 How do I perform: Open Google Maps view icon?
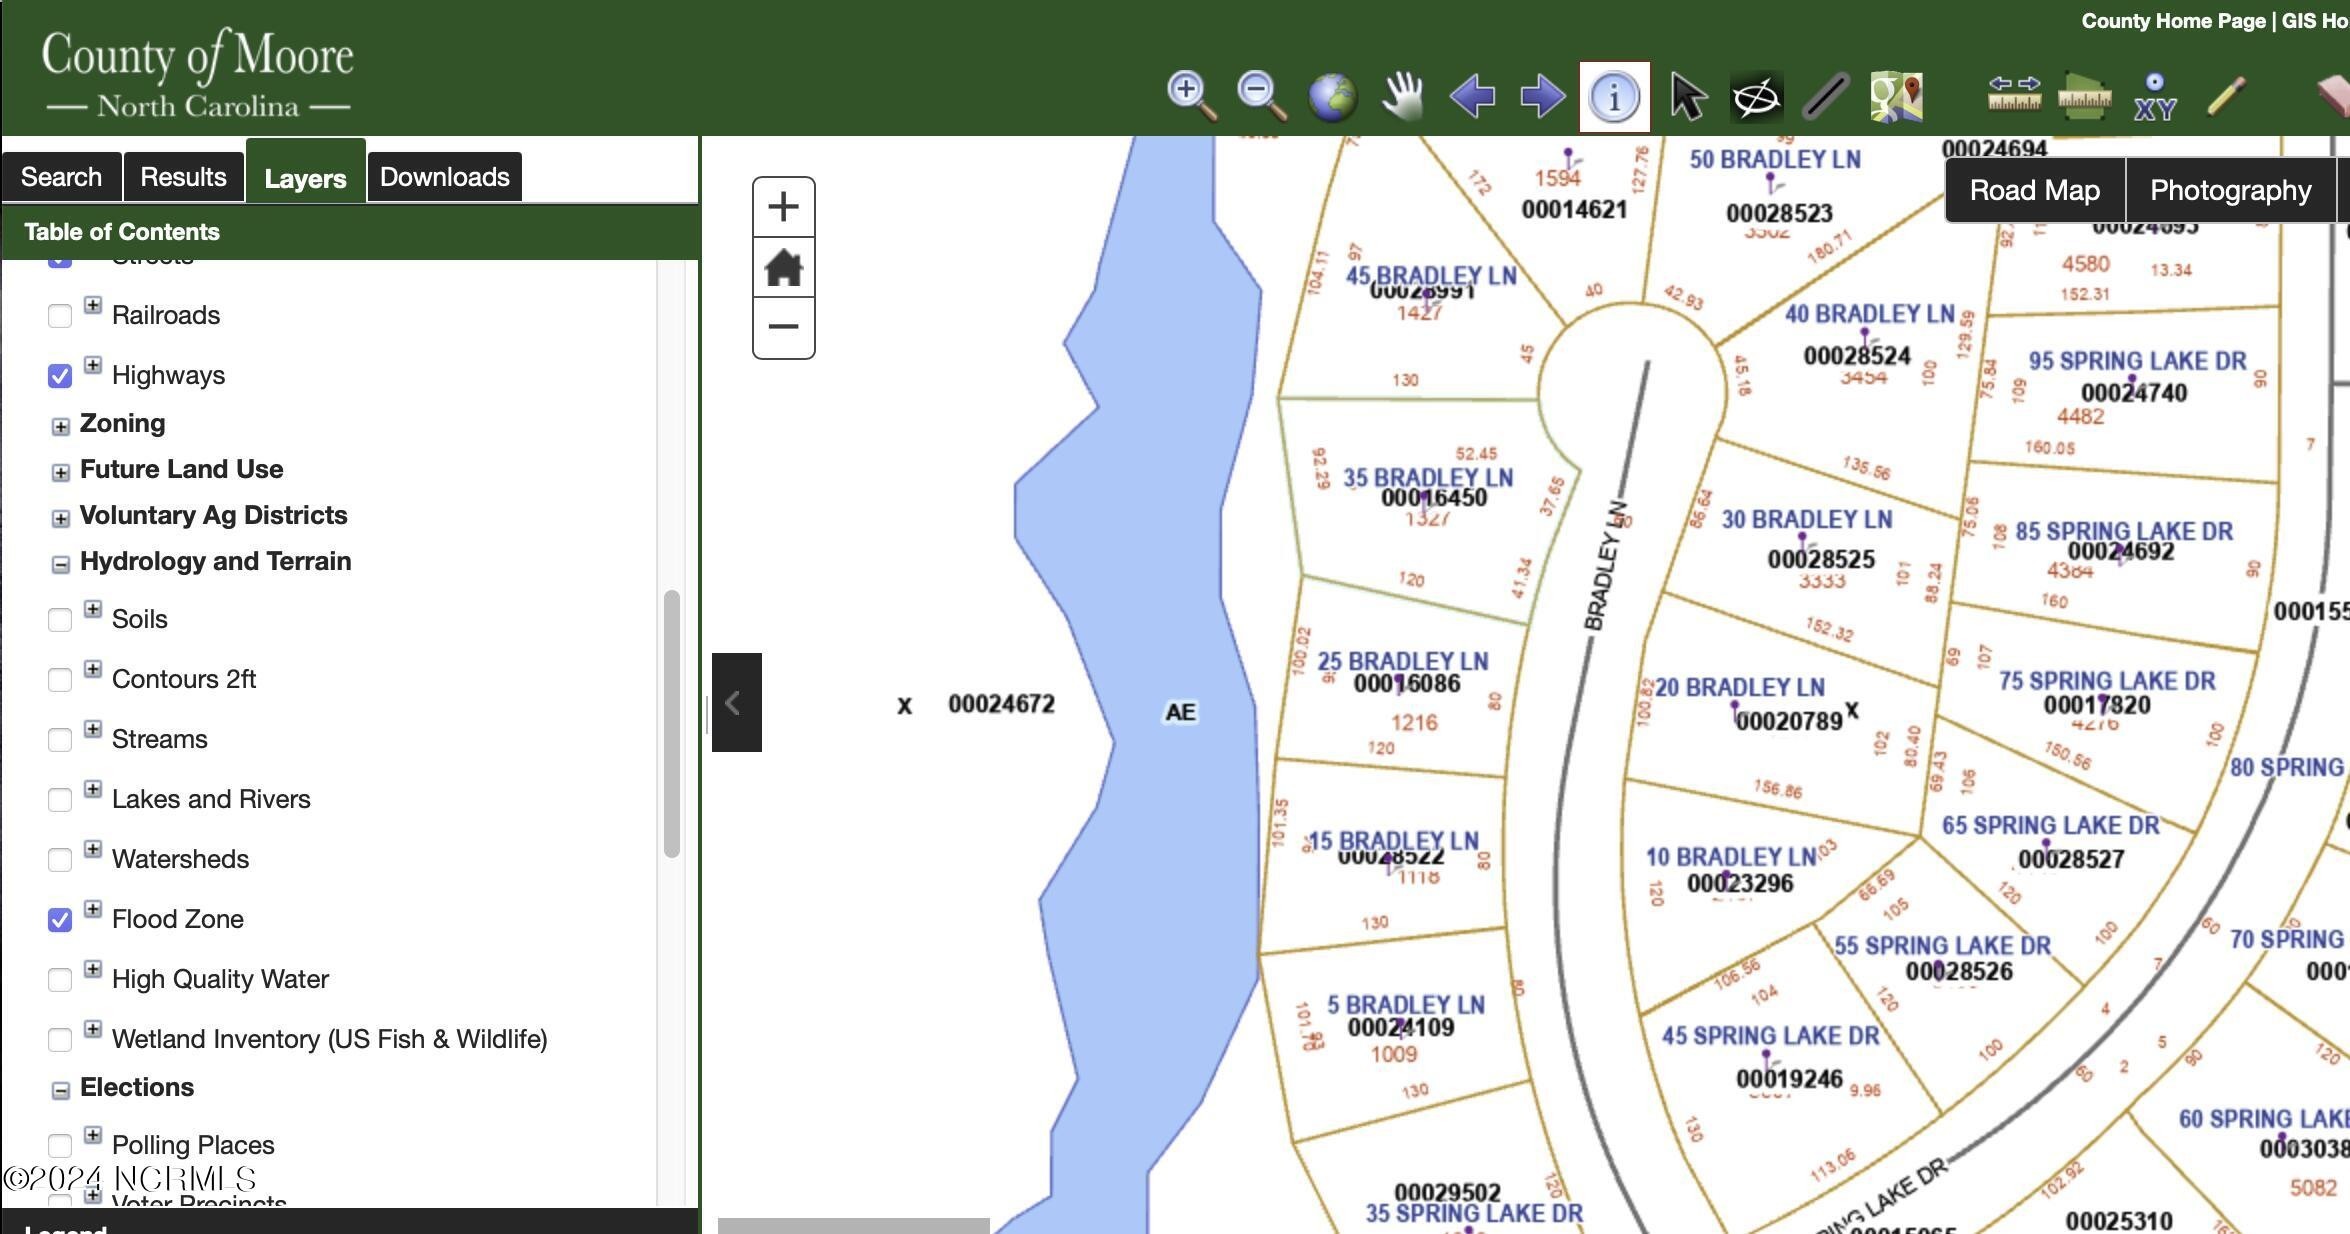click(1896, 97)
